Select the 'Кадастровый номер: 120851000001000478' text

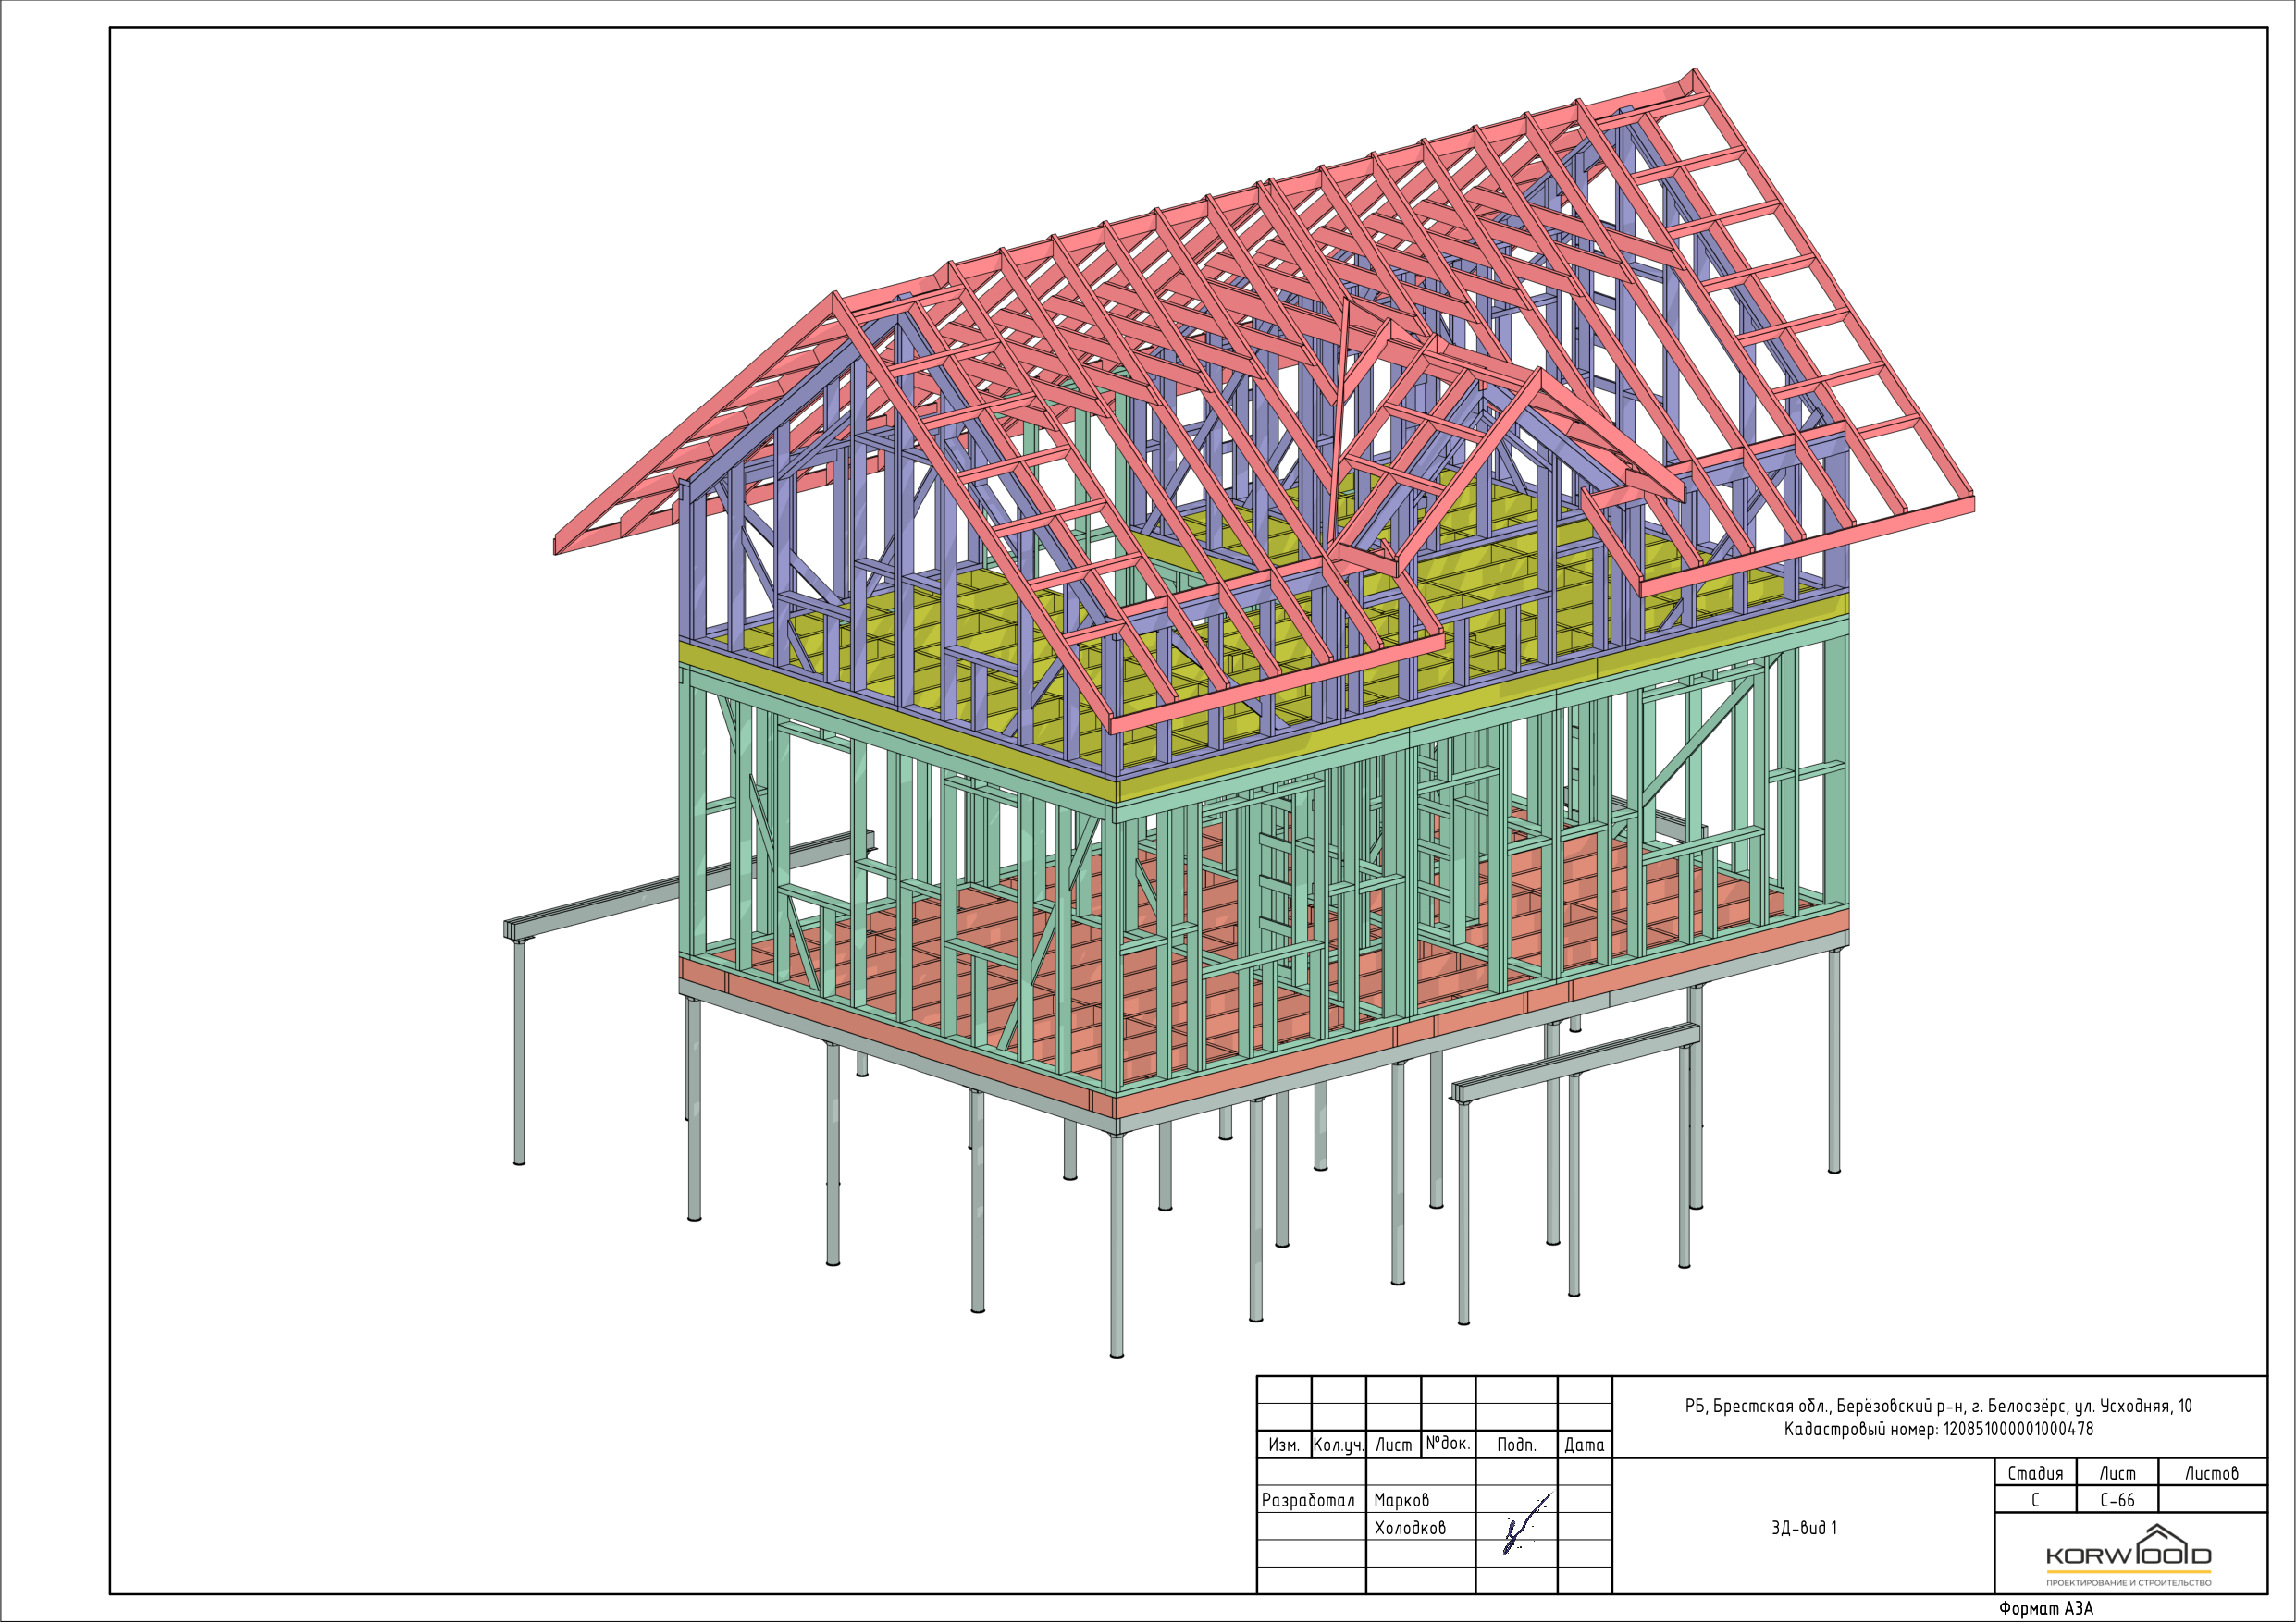[1938, 1429]
